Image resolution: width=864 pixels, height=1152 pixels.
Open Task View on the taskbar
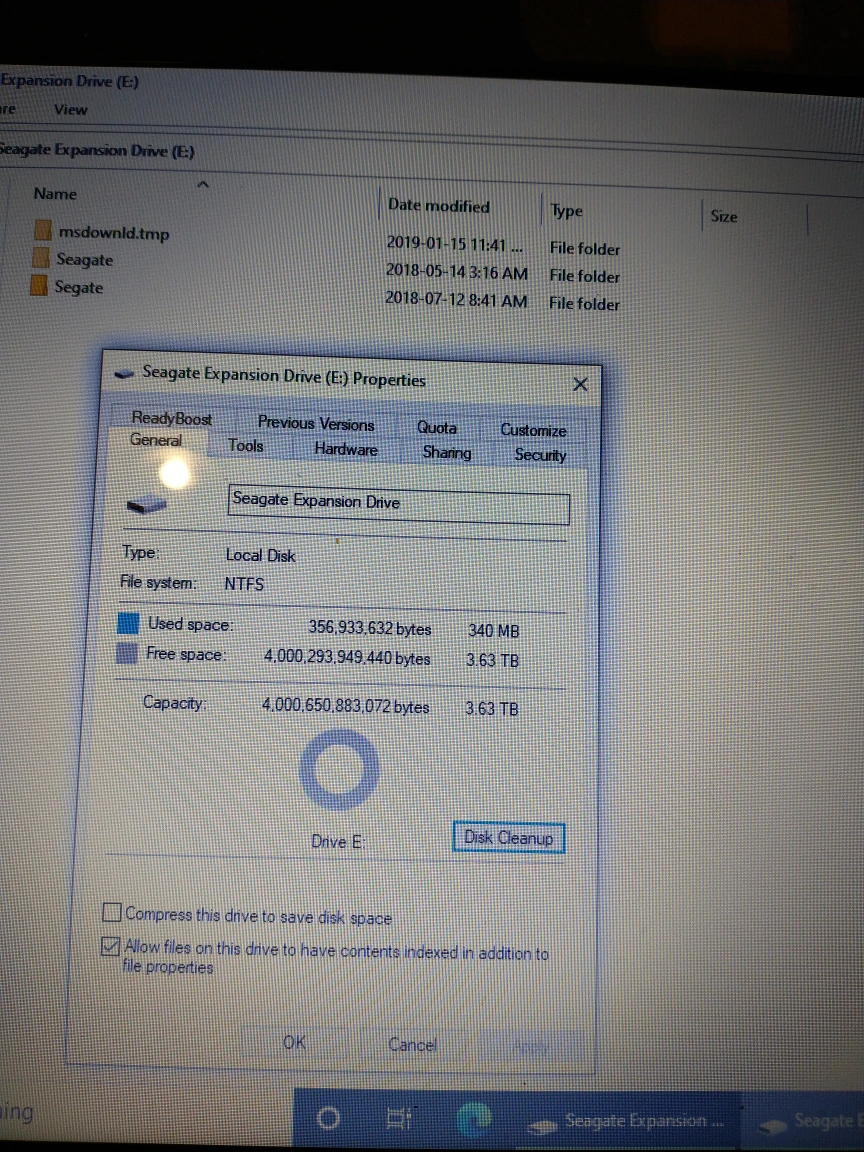coord(399,1118)
